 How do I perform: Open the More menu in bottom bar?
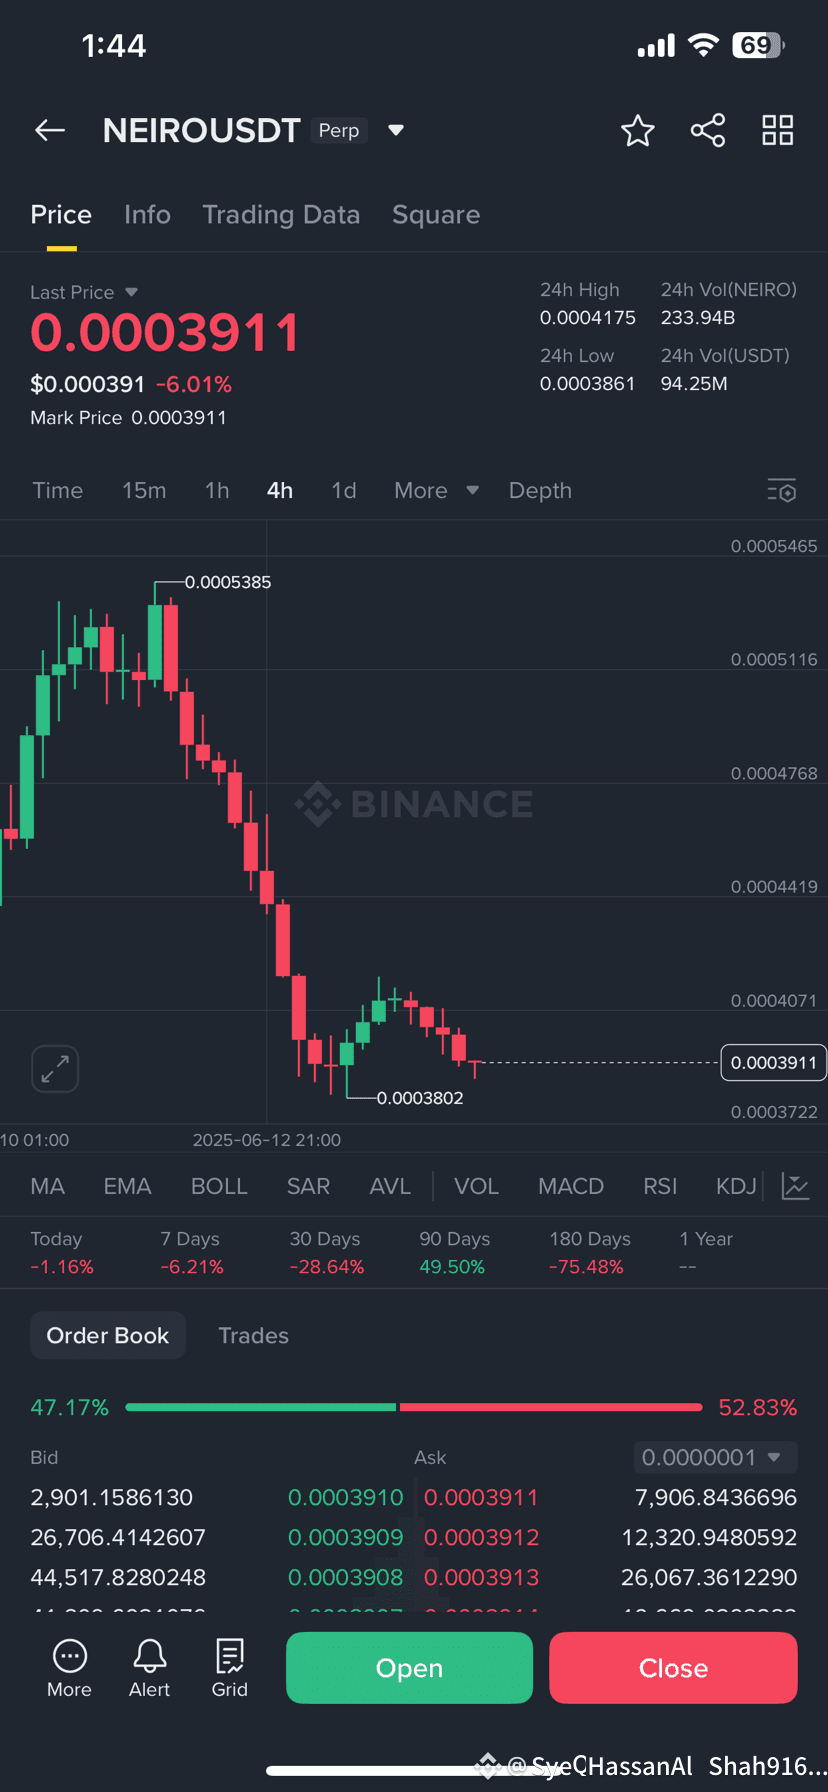69,1669
